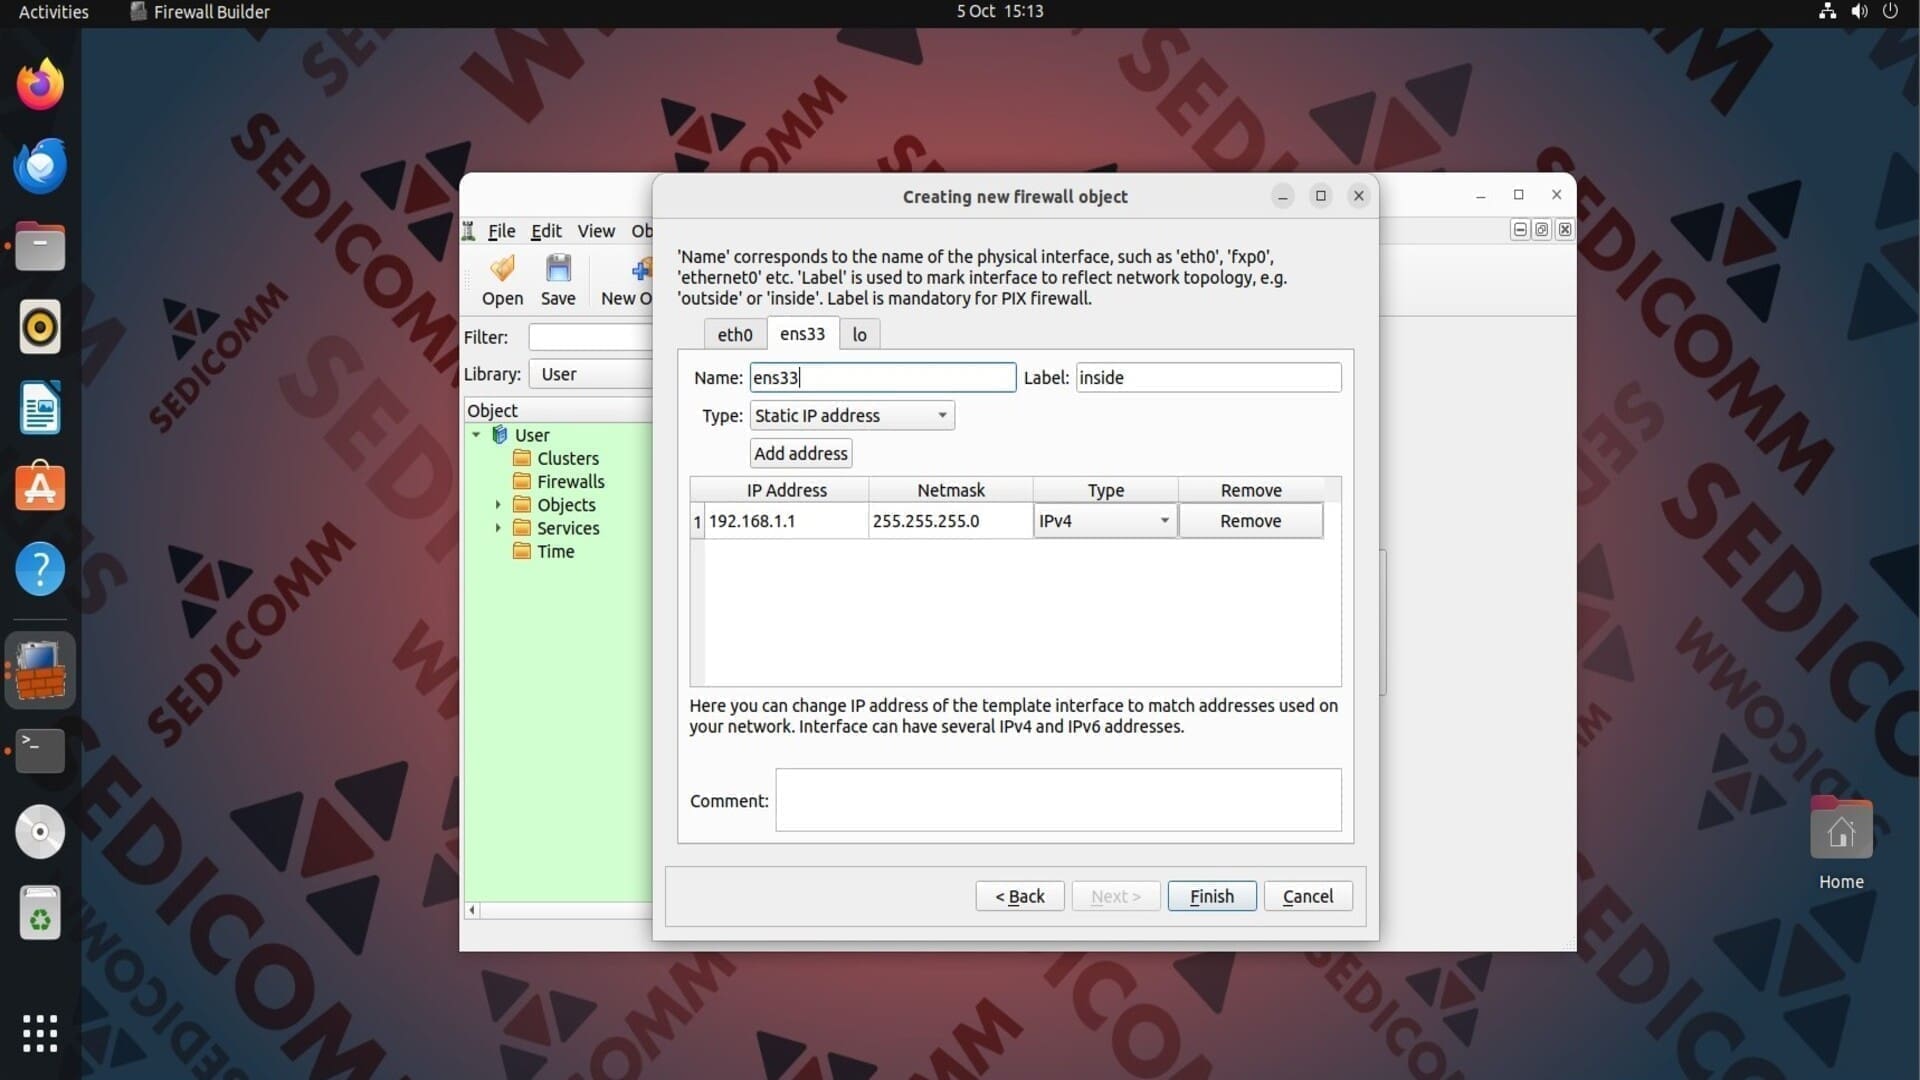Viewport: 1920px width, 1080px height.
Task: Click the Netmask column header
Action: pyautogui.click(x=951, y=490)
